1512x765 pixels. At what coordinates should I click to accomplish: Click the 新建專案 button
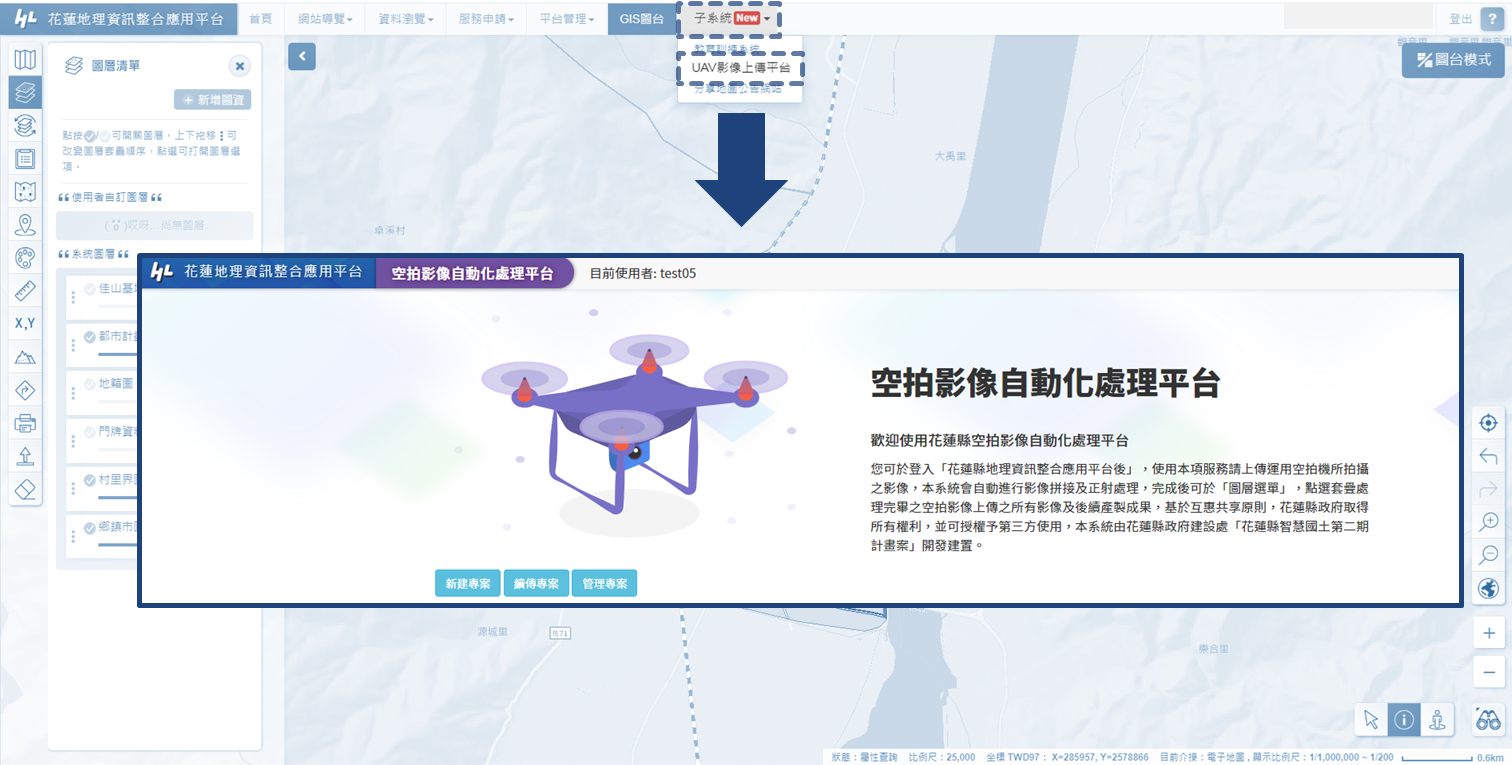pyautogui.click(x=467, y=584)
